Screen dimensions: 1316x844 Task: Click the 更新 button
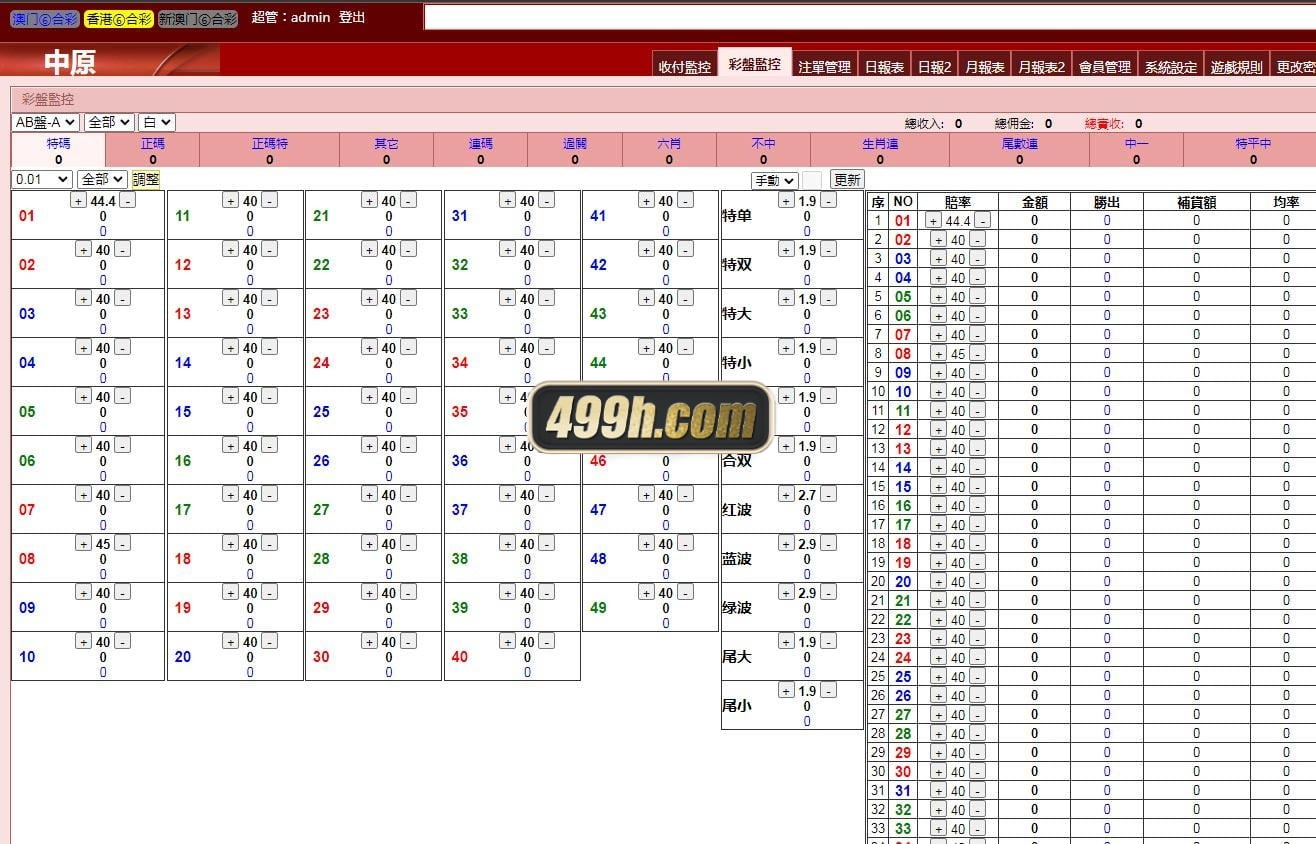click(847, 180)
